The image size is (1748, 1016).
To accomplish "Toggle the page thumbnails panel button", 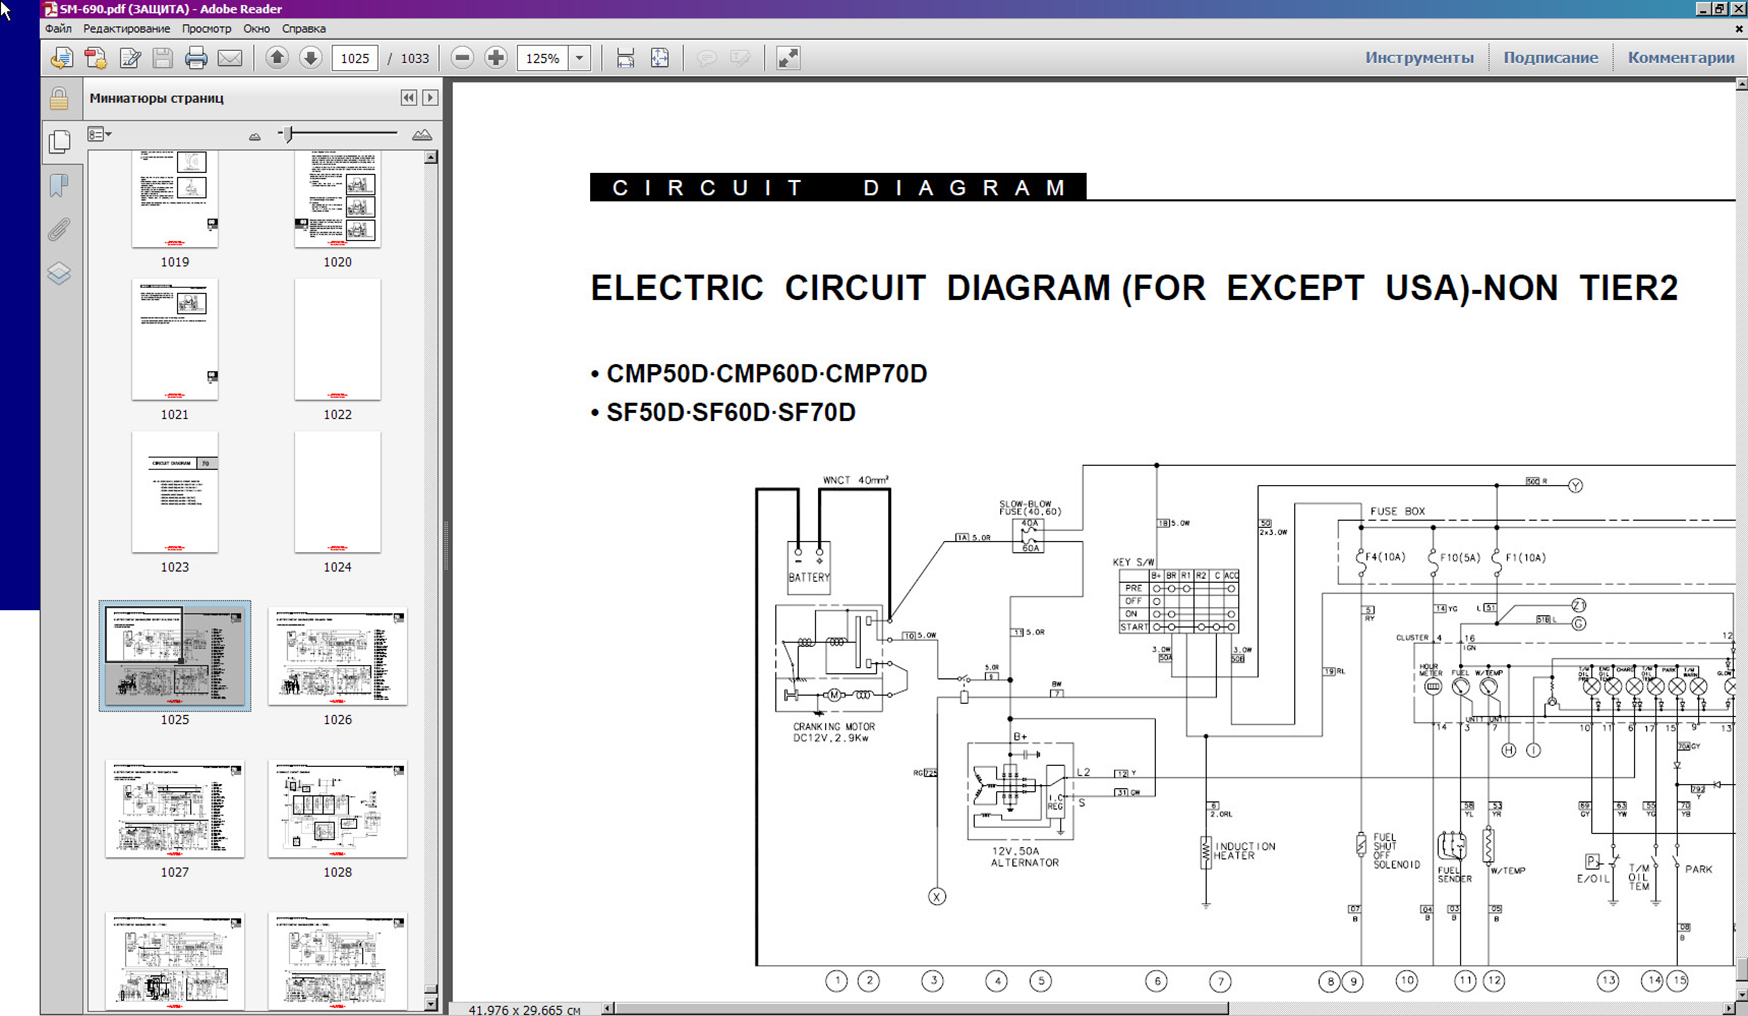I will click(59, 142).
